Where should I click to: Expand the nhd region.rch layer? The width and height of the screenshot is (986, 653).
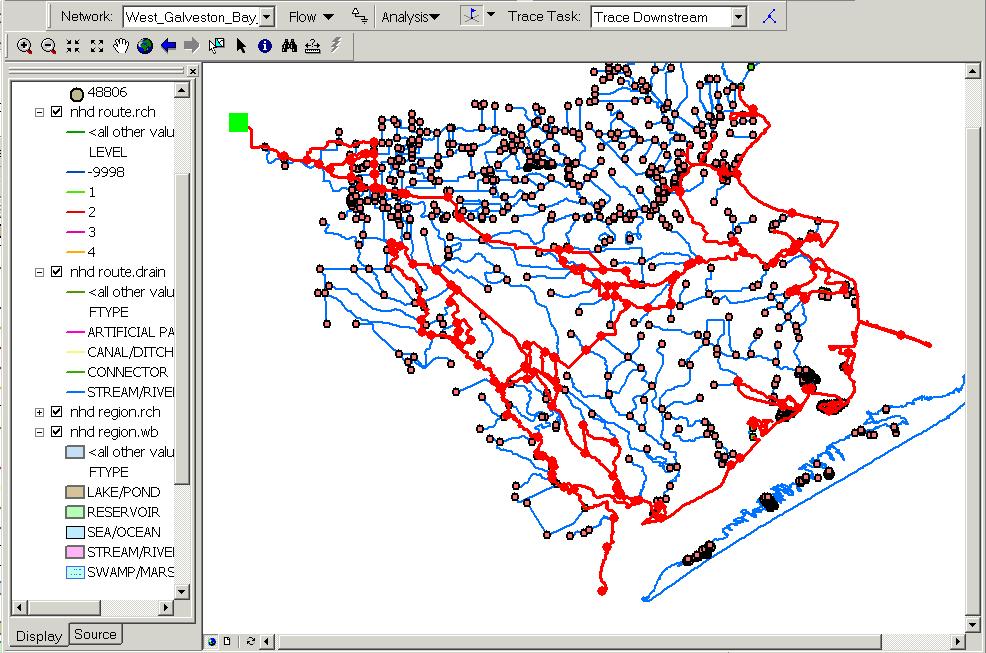(x=40, y=412)
